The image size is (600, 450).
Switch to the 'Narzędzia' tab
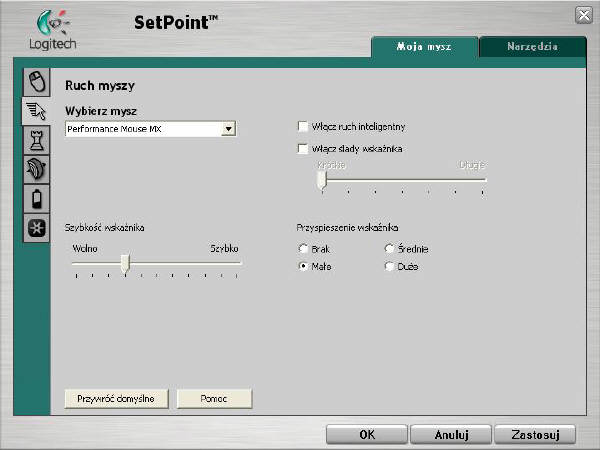(x=532, y=47)
